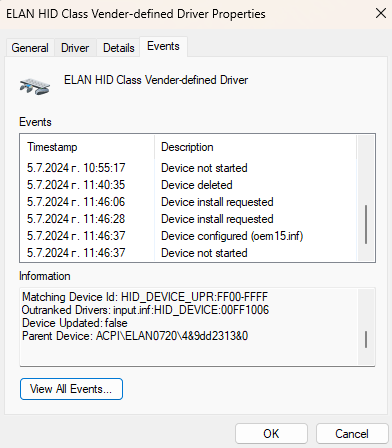Image resolution: width=392 pixels, height=448 pixels.
Task: Click the Device Updated: false line
Action: (x=75, y=323)
